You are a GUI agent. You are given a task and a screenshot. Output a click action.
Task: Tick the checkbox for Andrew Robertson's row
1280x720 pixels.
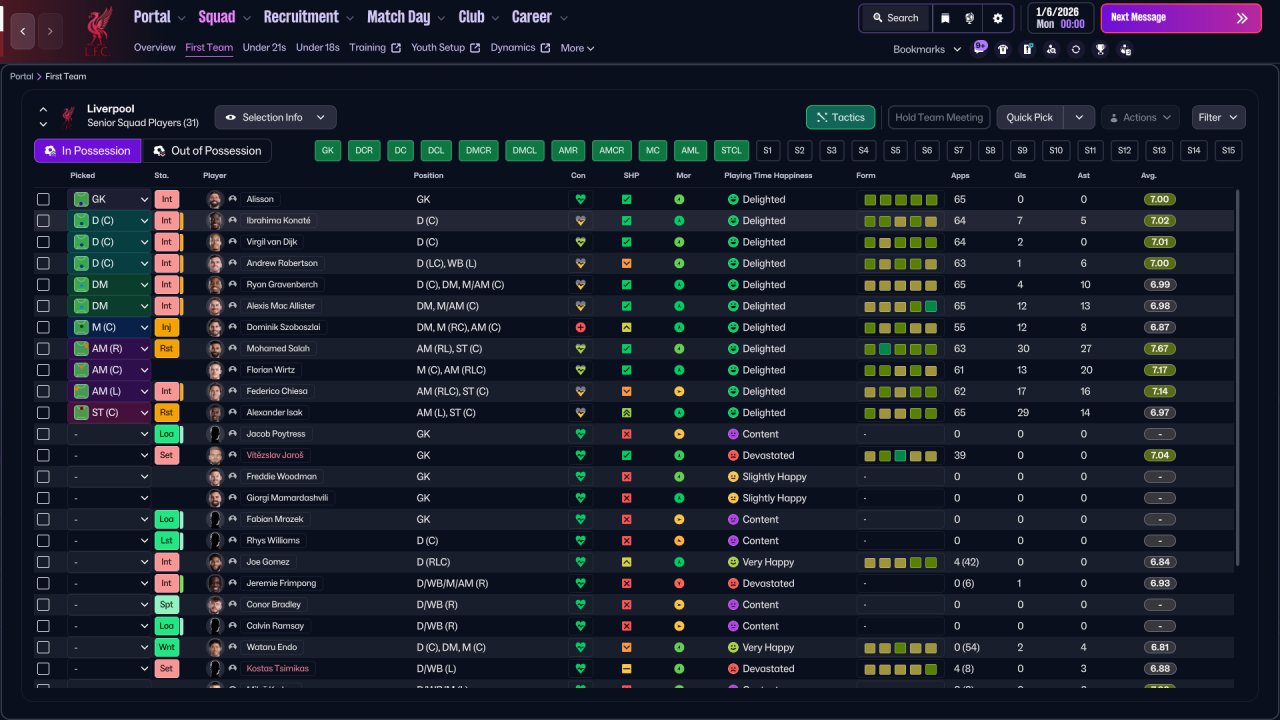43,263
